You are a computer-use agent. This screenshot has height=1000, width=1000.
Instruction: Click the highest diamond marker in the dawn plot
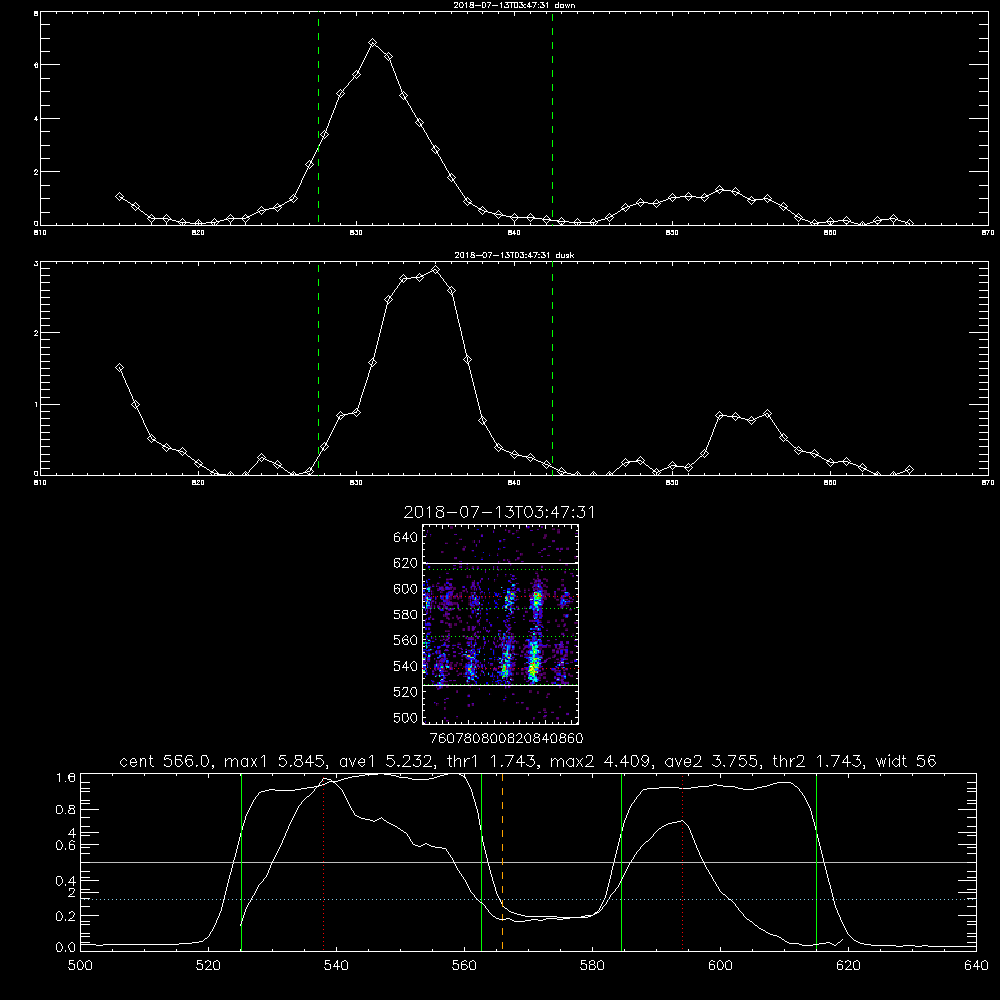coord(372,43)
